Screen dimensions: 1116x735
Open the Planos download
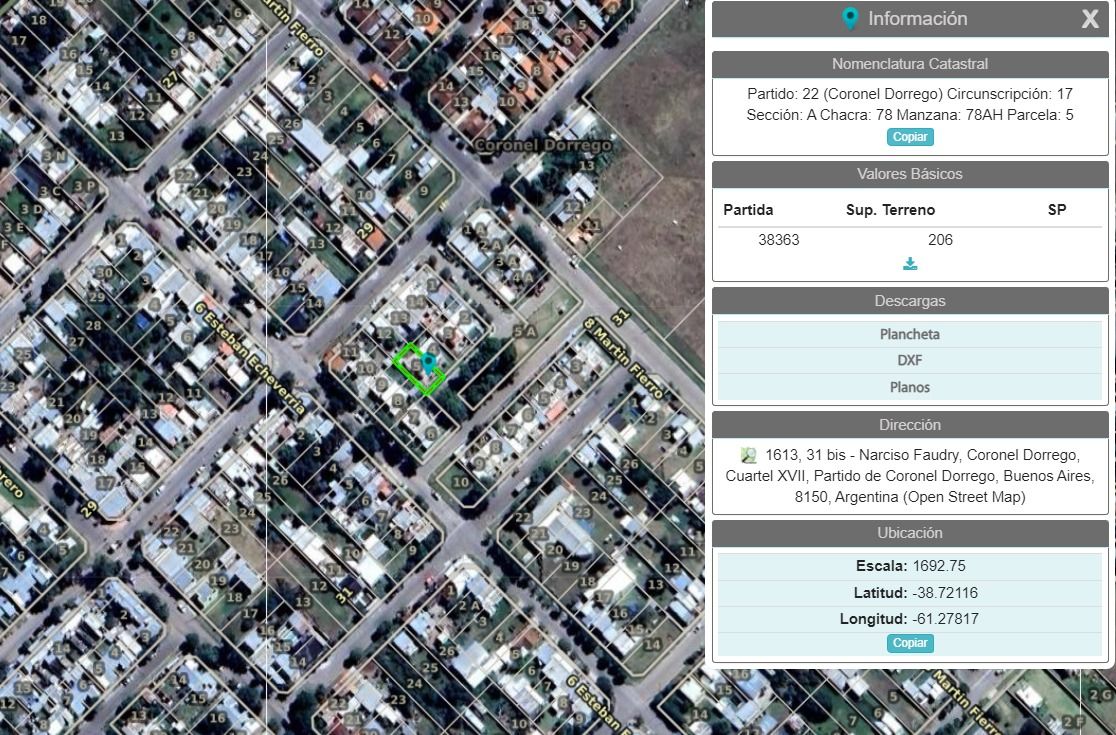(910, 387)
